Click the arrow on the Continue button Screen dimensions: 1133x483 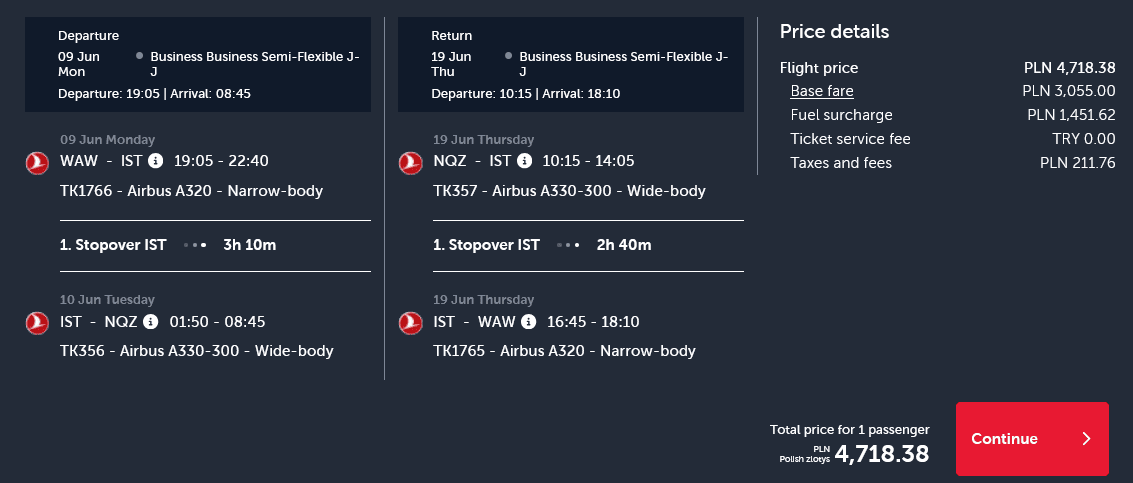point(1086,439)
